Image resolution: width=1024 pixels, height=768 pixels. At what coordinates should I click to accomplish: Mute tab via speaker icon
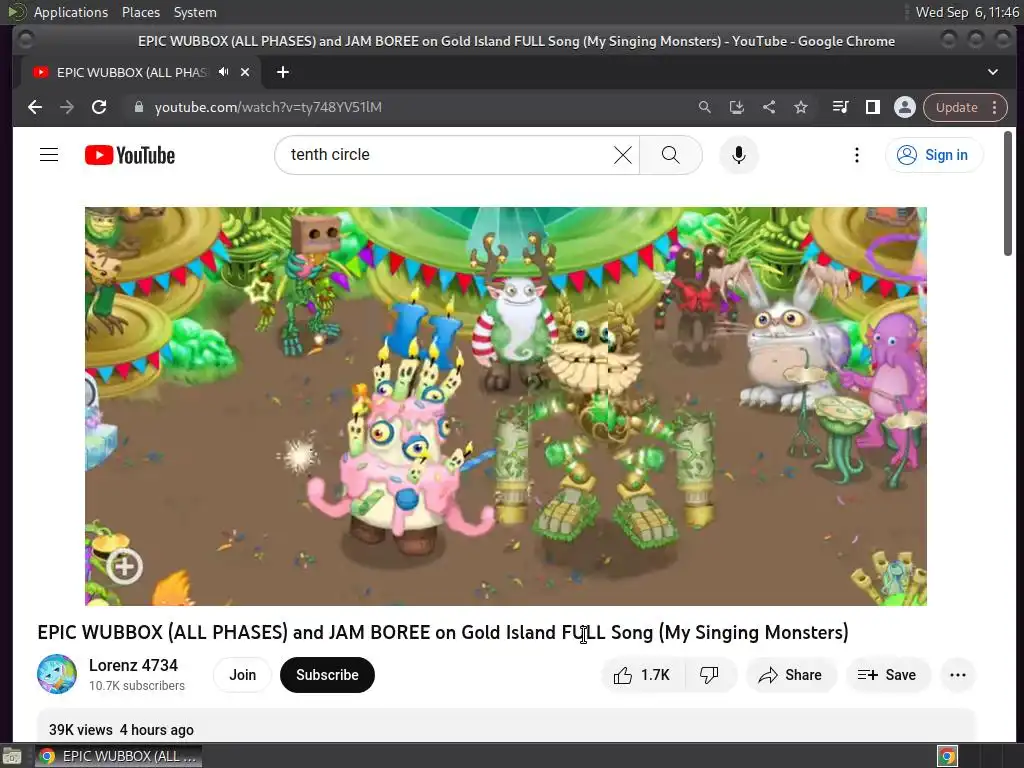click(x=224, y=72)
